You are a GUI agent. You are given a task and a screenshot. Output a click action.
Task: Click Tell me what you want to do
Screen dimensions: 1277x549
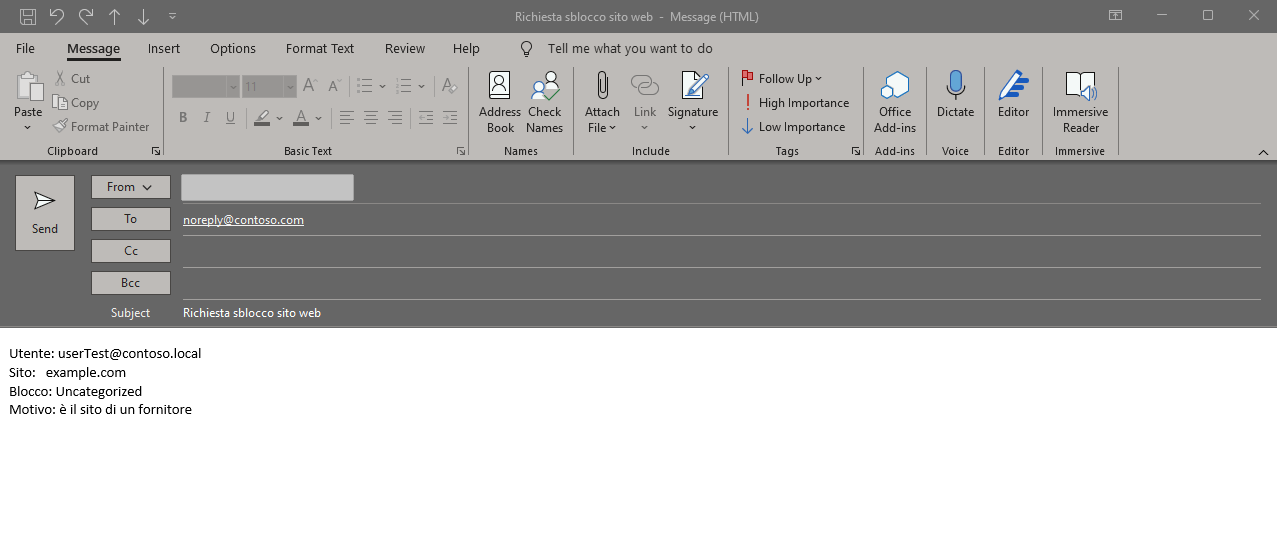630,48
